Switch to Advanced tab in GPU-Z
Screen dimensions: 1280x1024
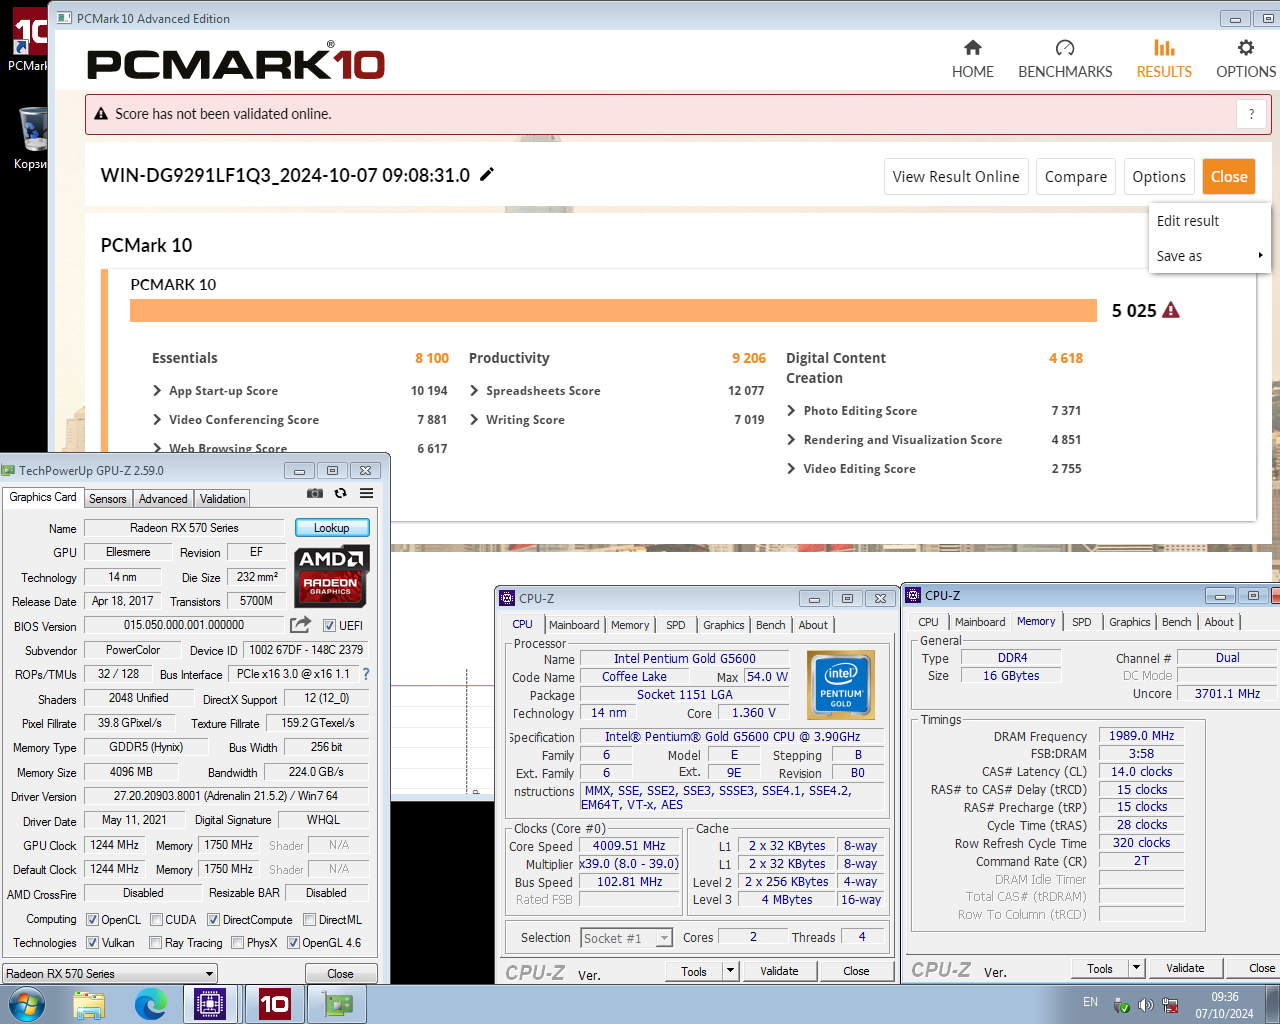pyautogui.click(x=163, y=499)
